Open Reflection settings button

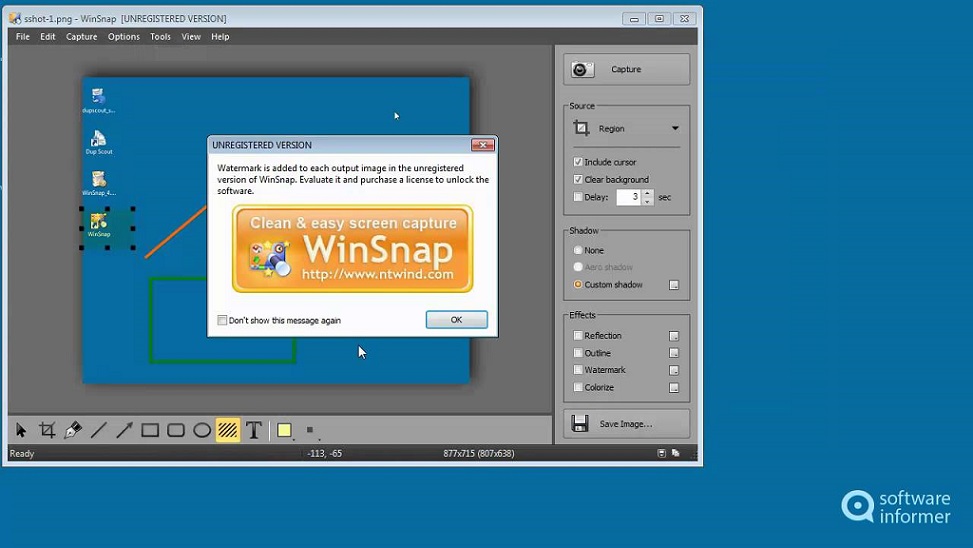(674, 336)
